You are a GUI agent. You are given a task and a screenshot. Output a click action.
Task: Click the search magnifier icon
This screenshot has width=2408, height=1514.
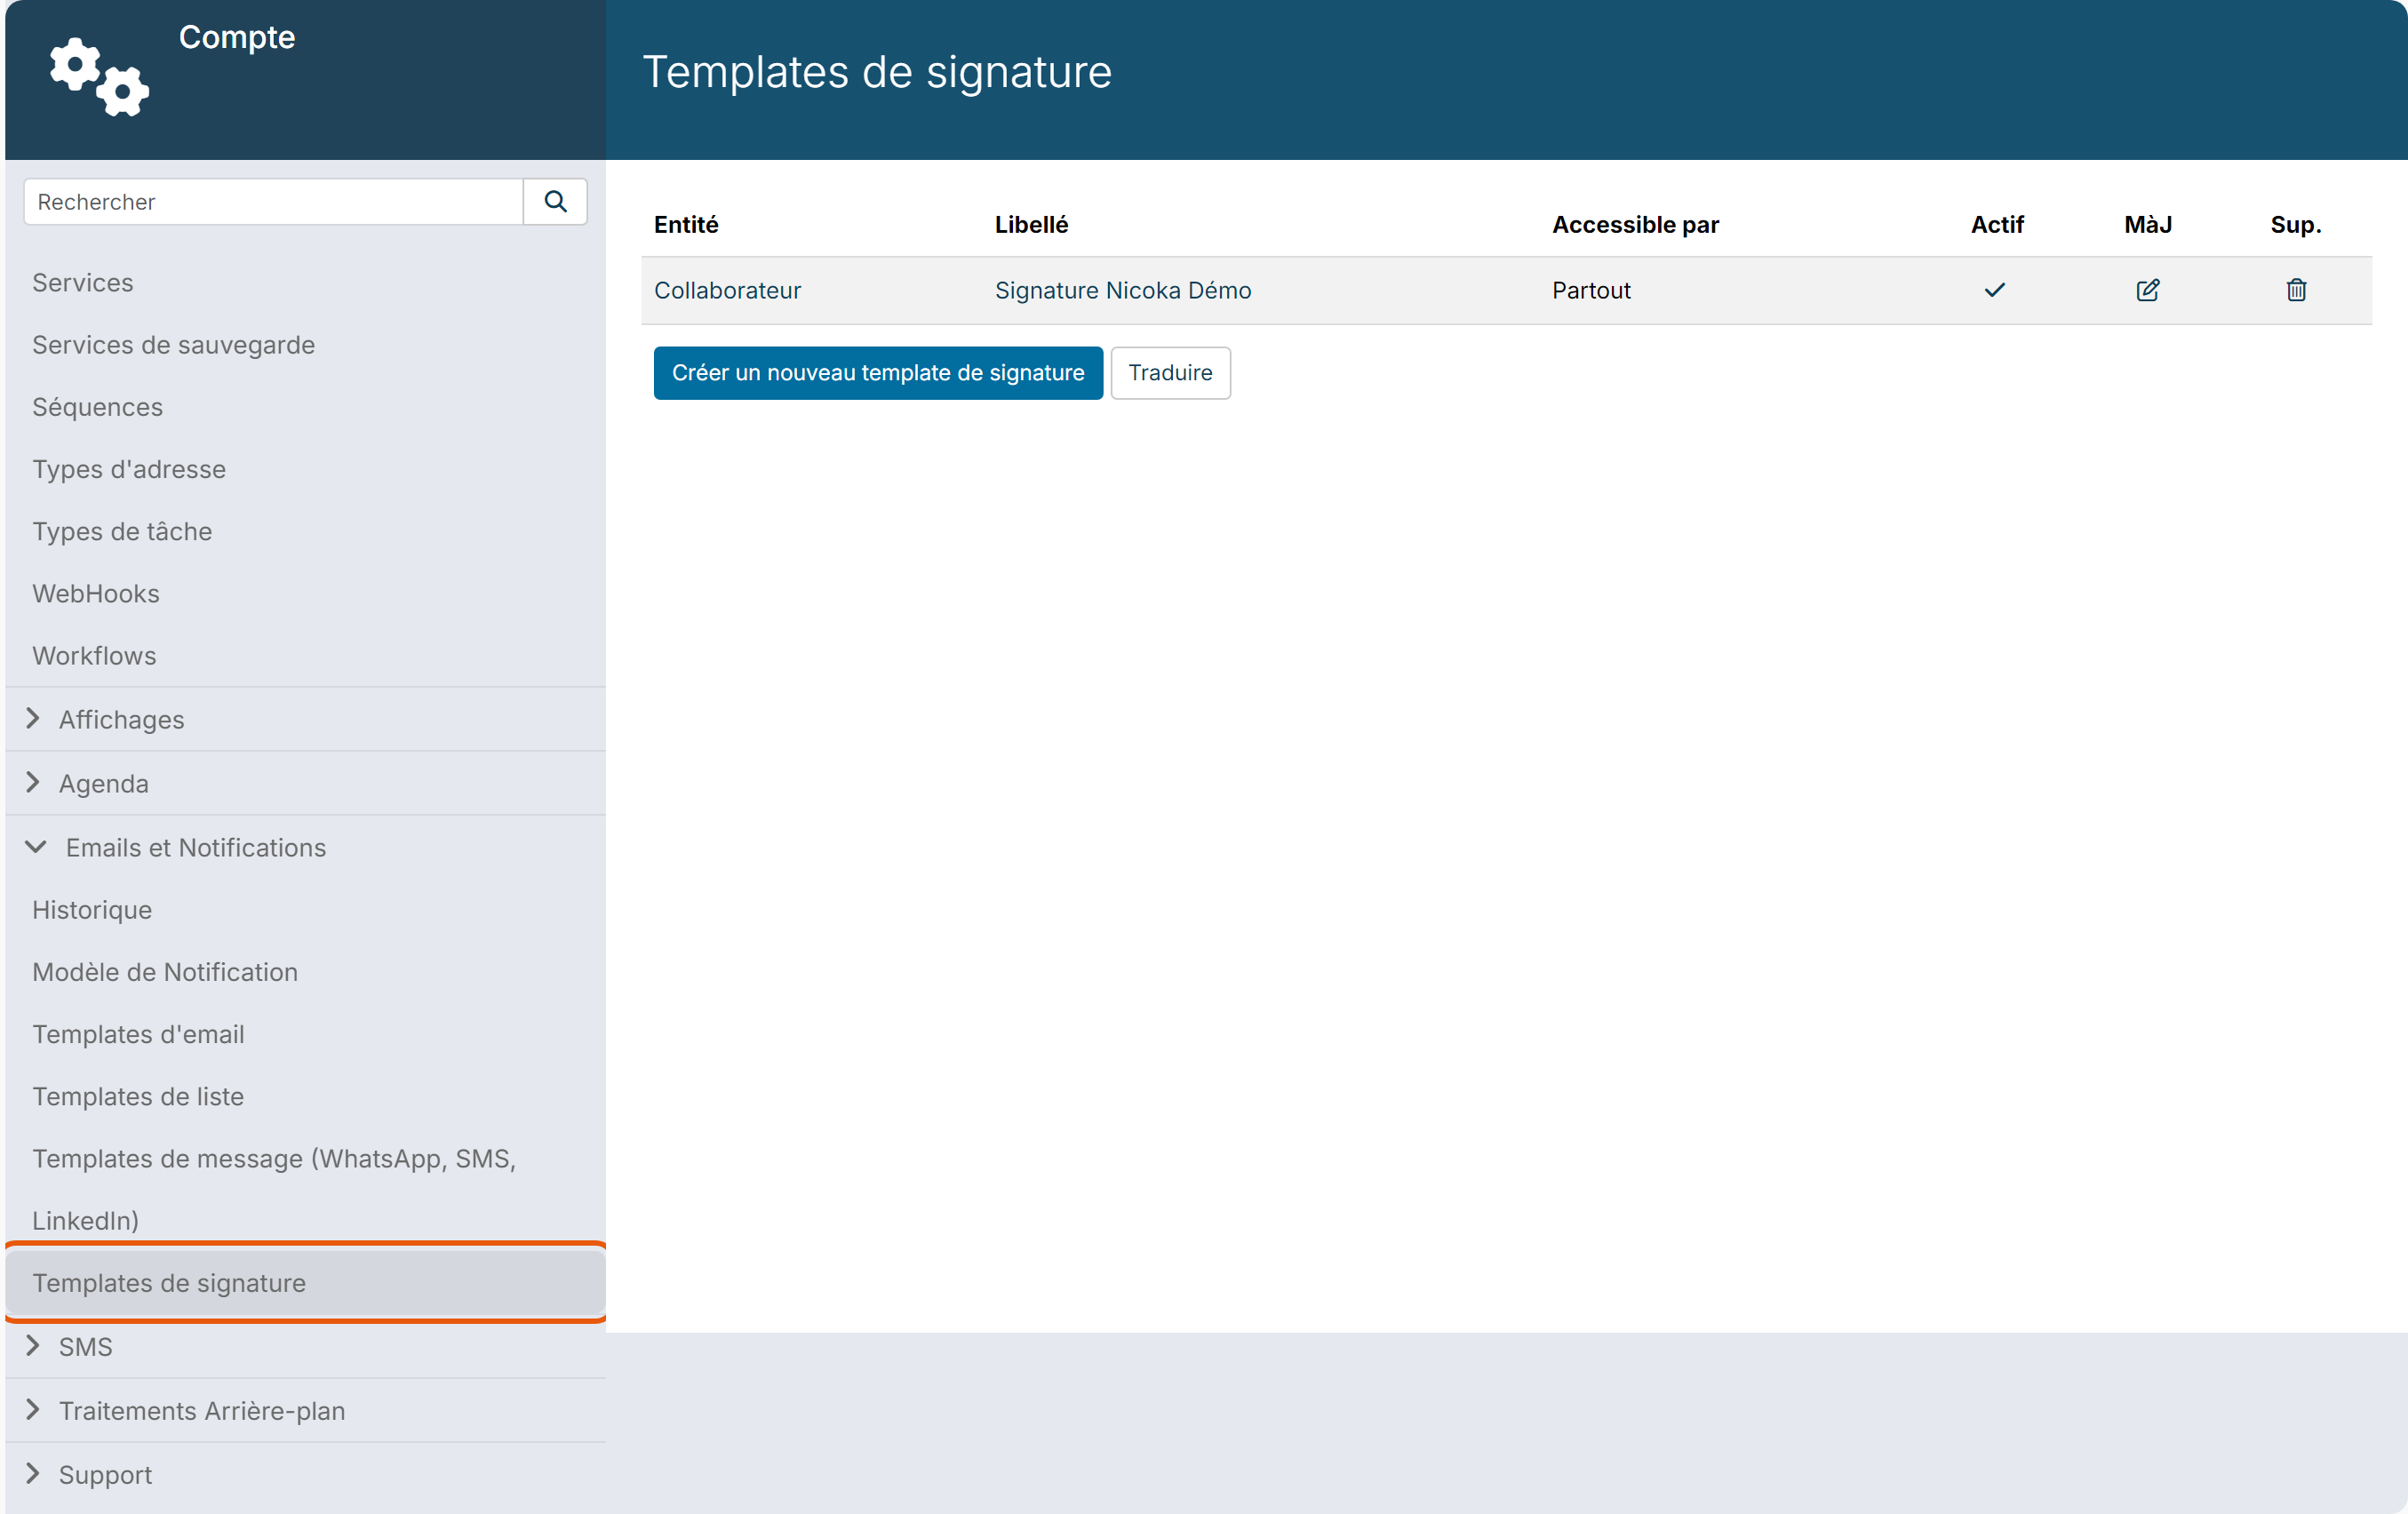click(555, 201)
